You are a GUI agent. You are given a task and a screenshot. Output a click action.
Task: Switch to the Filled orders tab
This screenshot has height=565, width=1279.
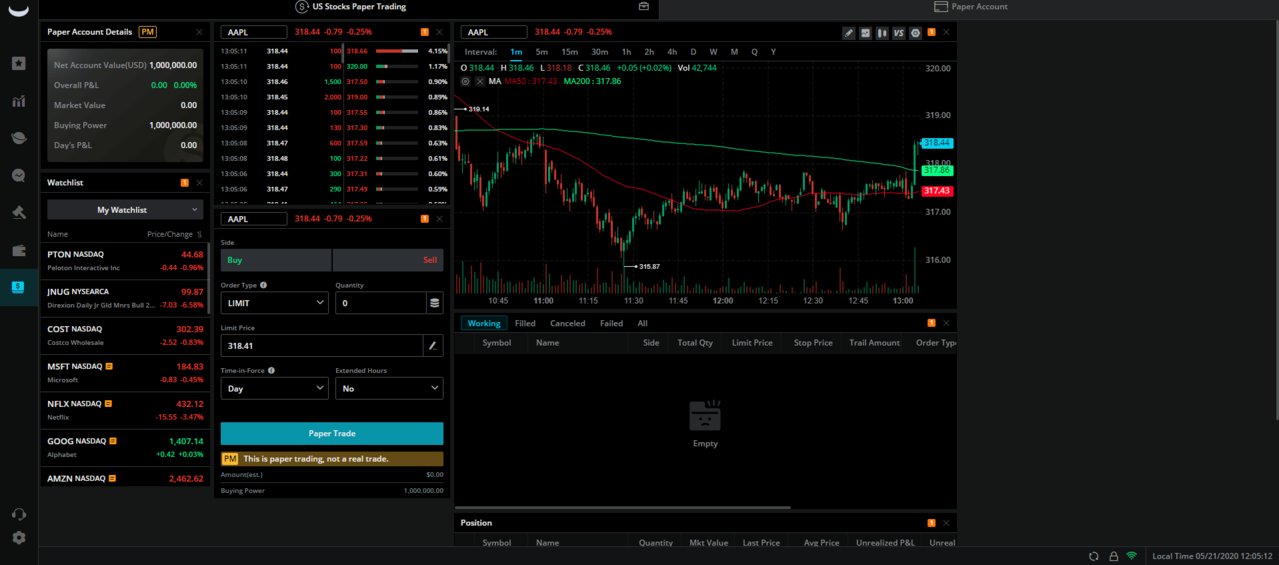click(x=525, y=323)
